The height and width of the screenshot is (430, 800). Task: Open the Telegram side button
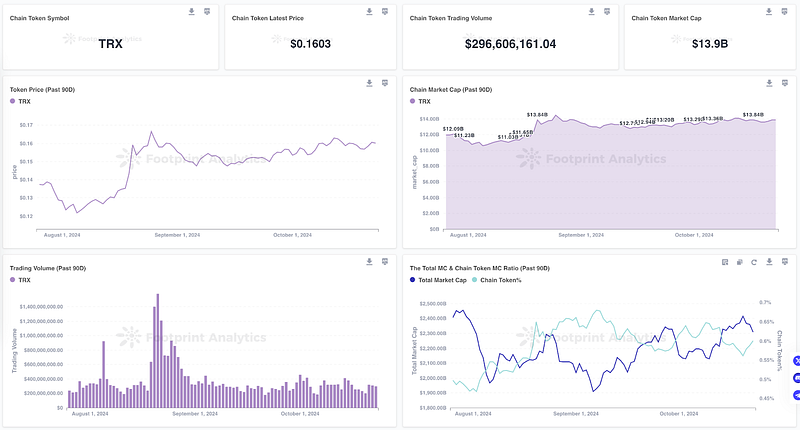tap(797, 397)
